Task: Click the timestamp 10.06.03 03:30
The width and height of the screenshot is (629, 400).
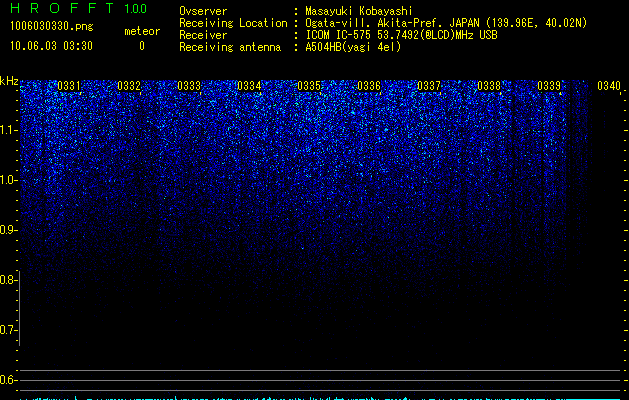Action: pyautogui.click(x=51, y=46)
